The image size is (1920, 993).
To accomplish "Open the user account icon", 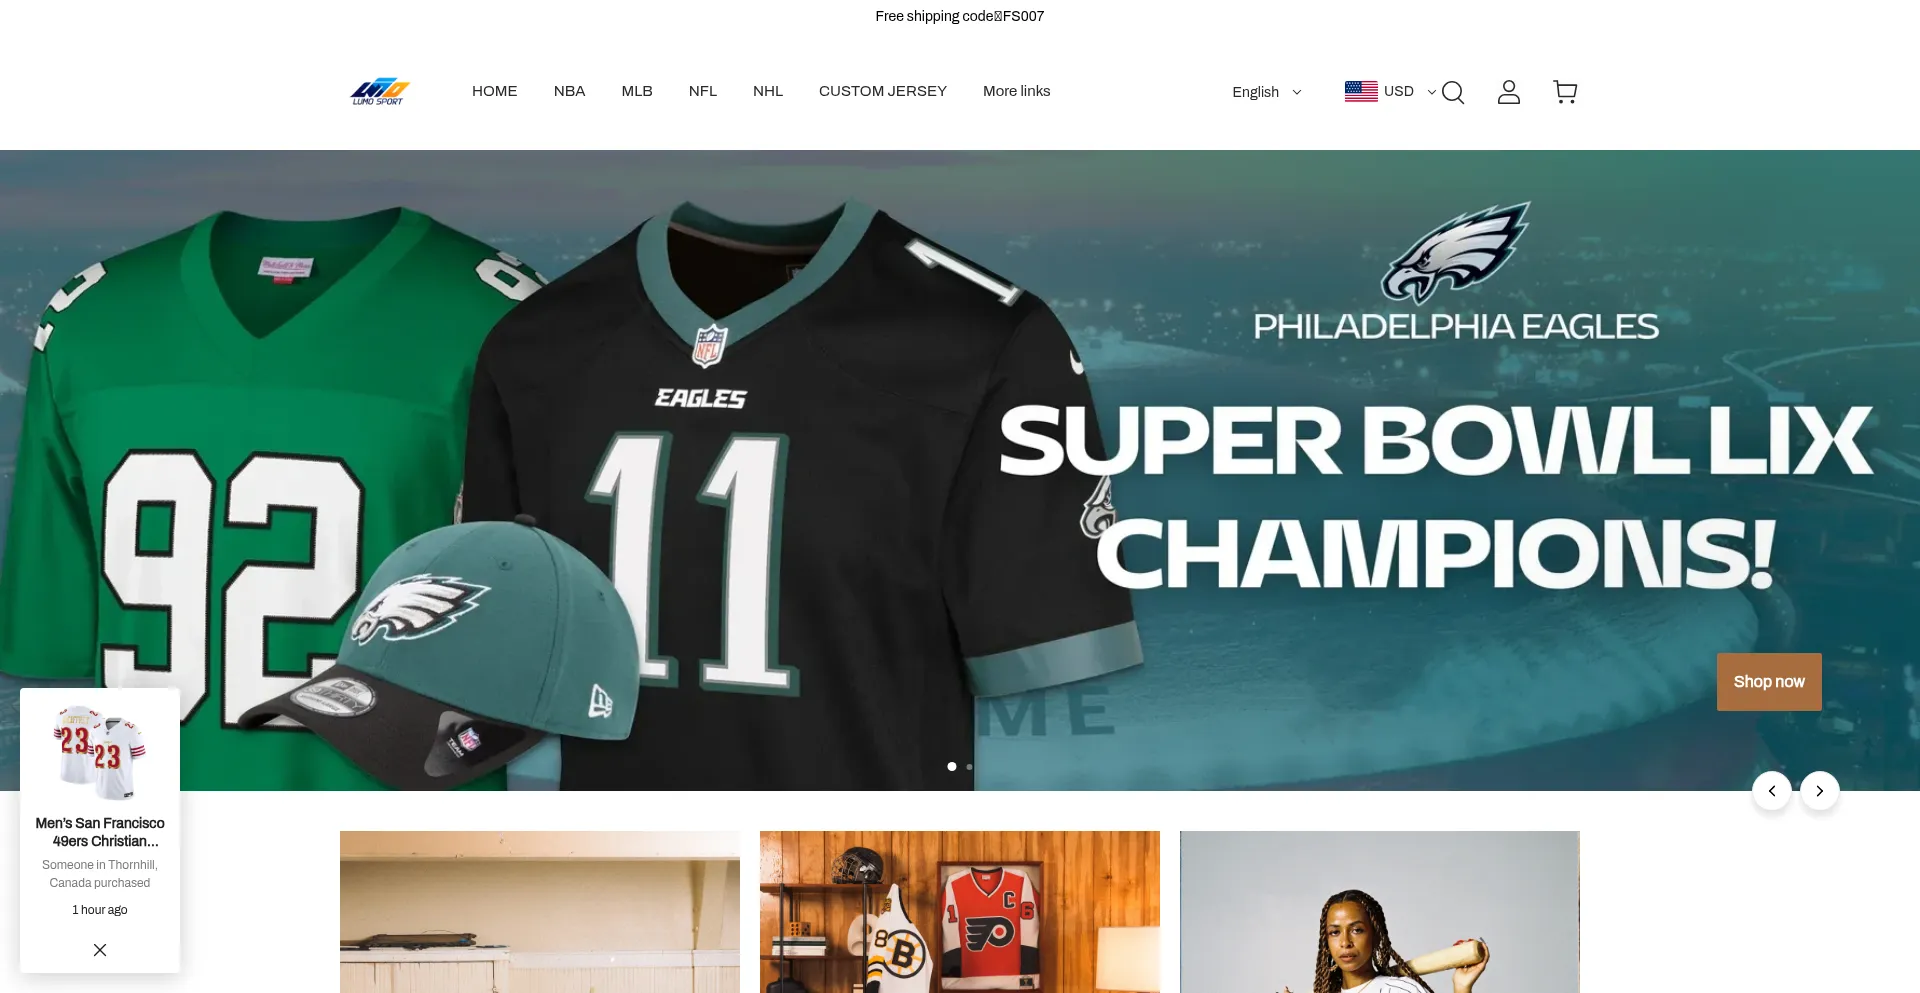I will click(1509, 92).
